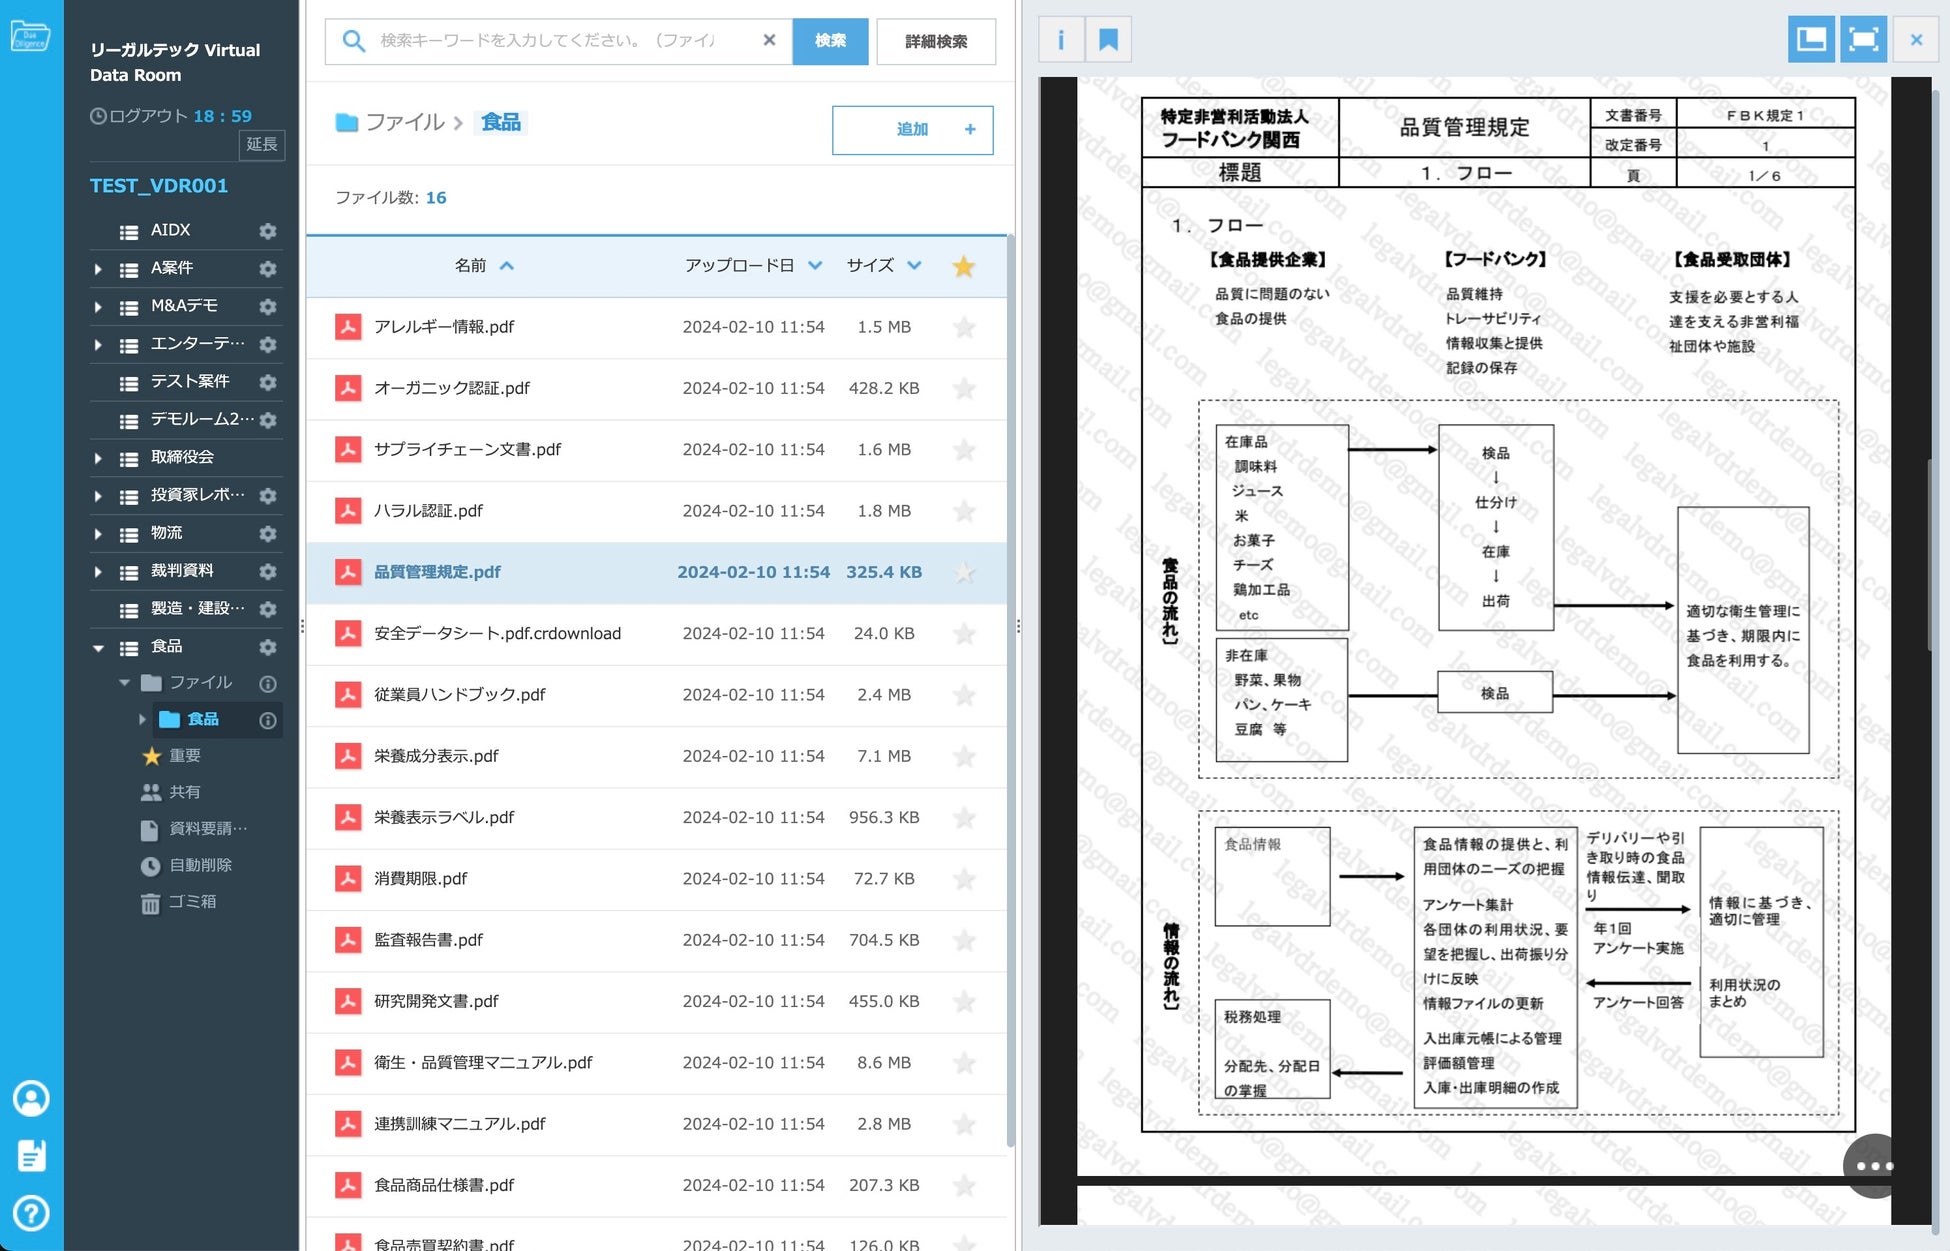
Task: Toggle favorite star for ハラル認証.pdf
Action: point(964,512)
